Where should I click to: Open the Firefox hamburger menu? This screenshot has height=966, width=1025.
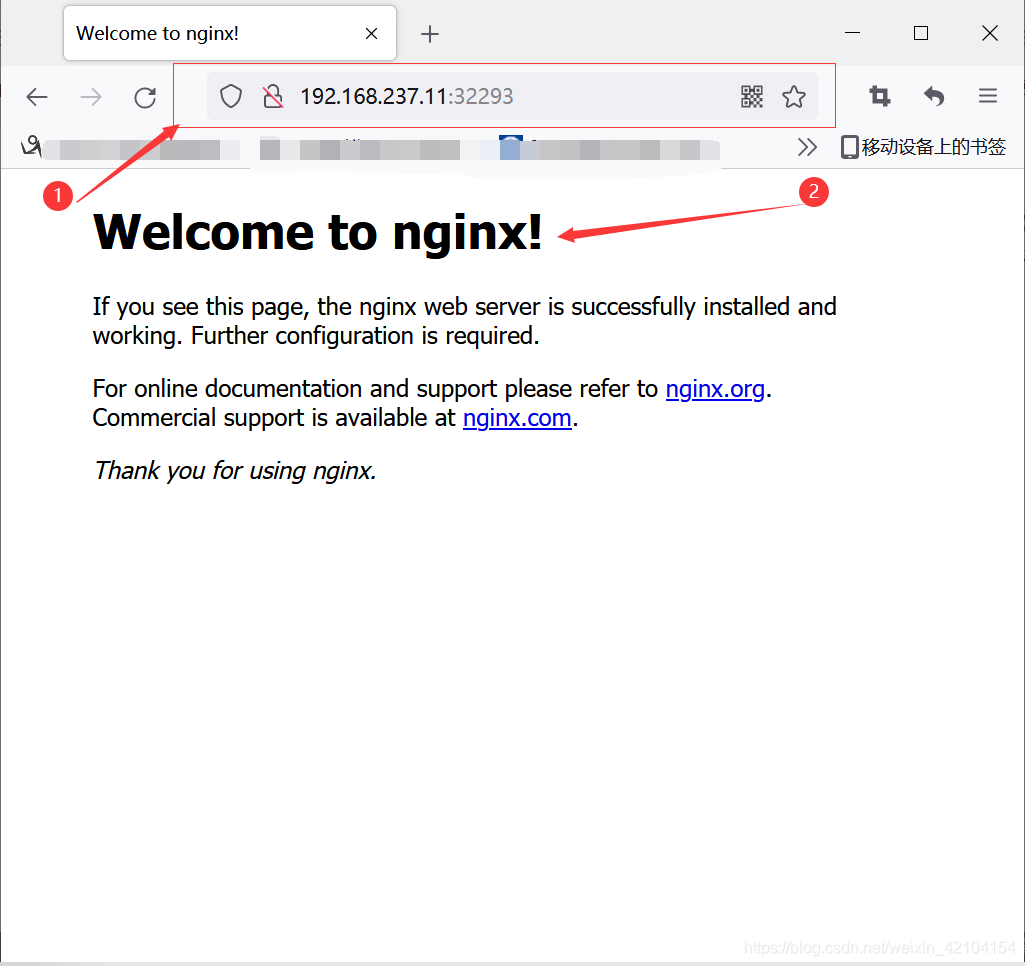(988, 97)
